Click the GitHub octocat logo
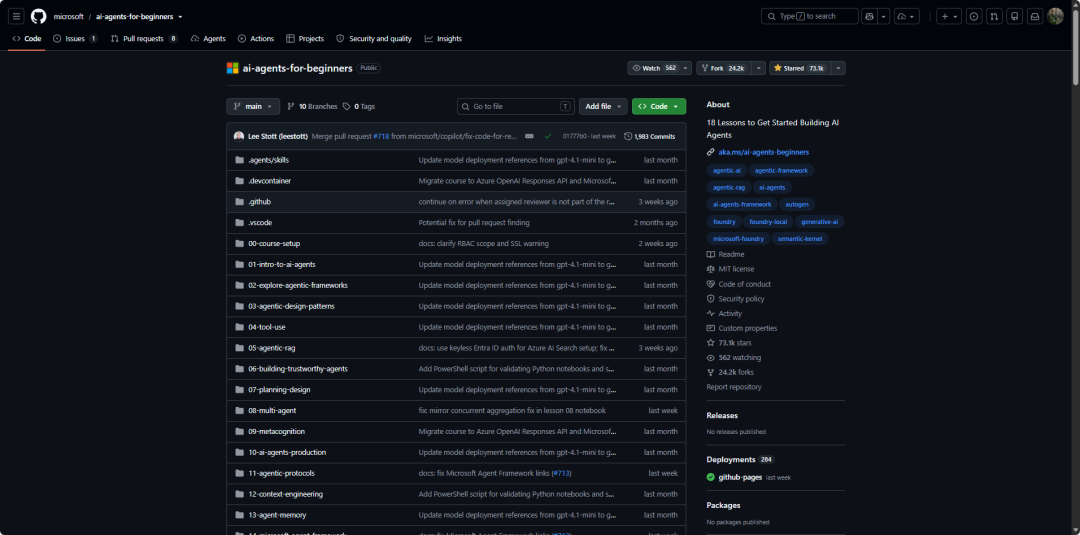 point(39,17)
